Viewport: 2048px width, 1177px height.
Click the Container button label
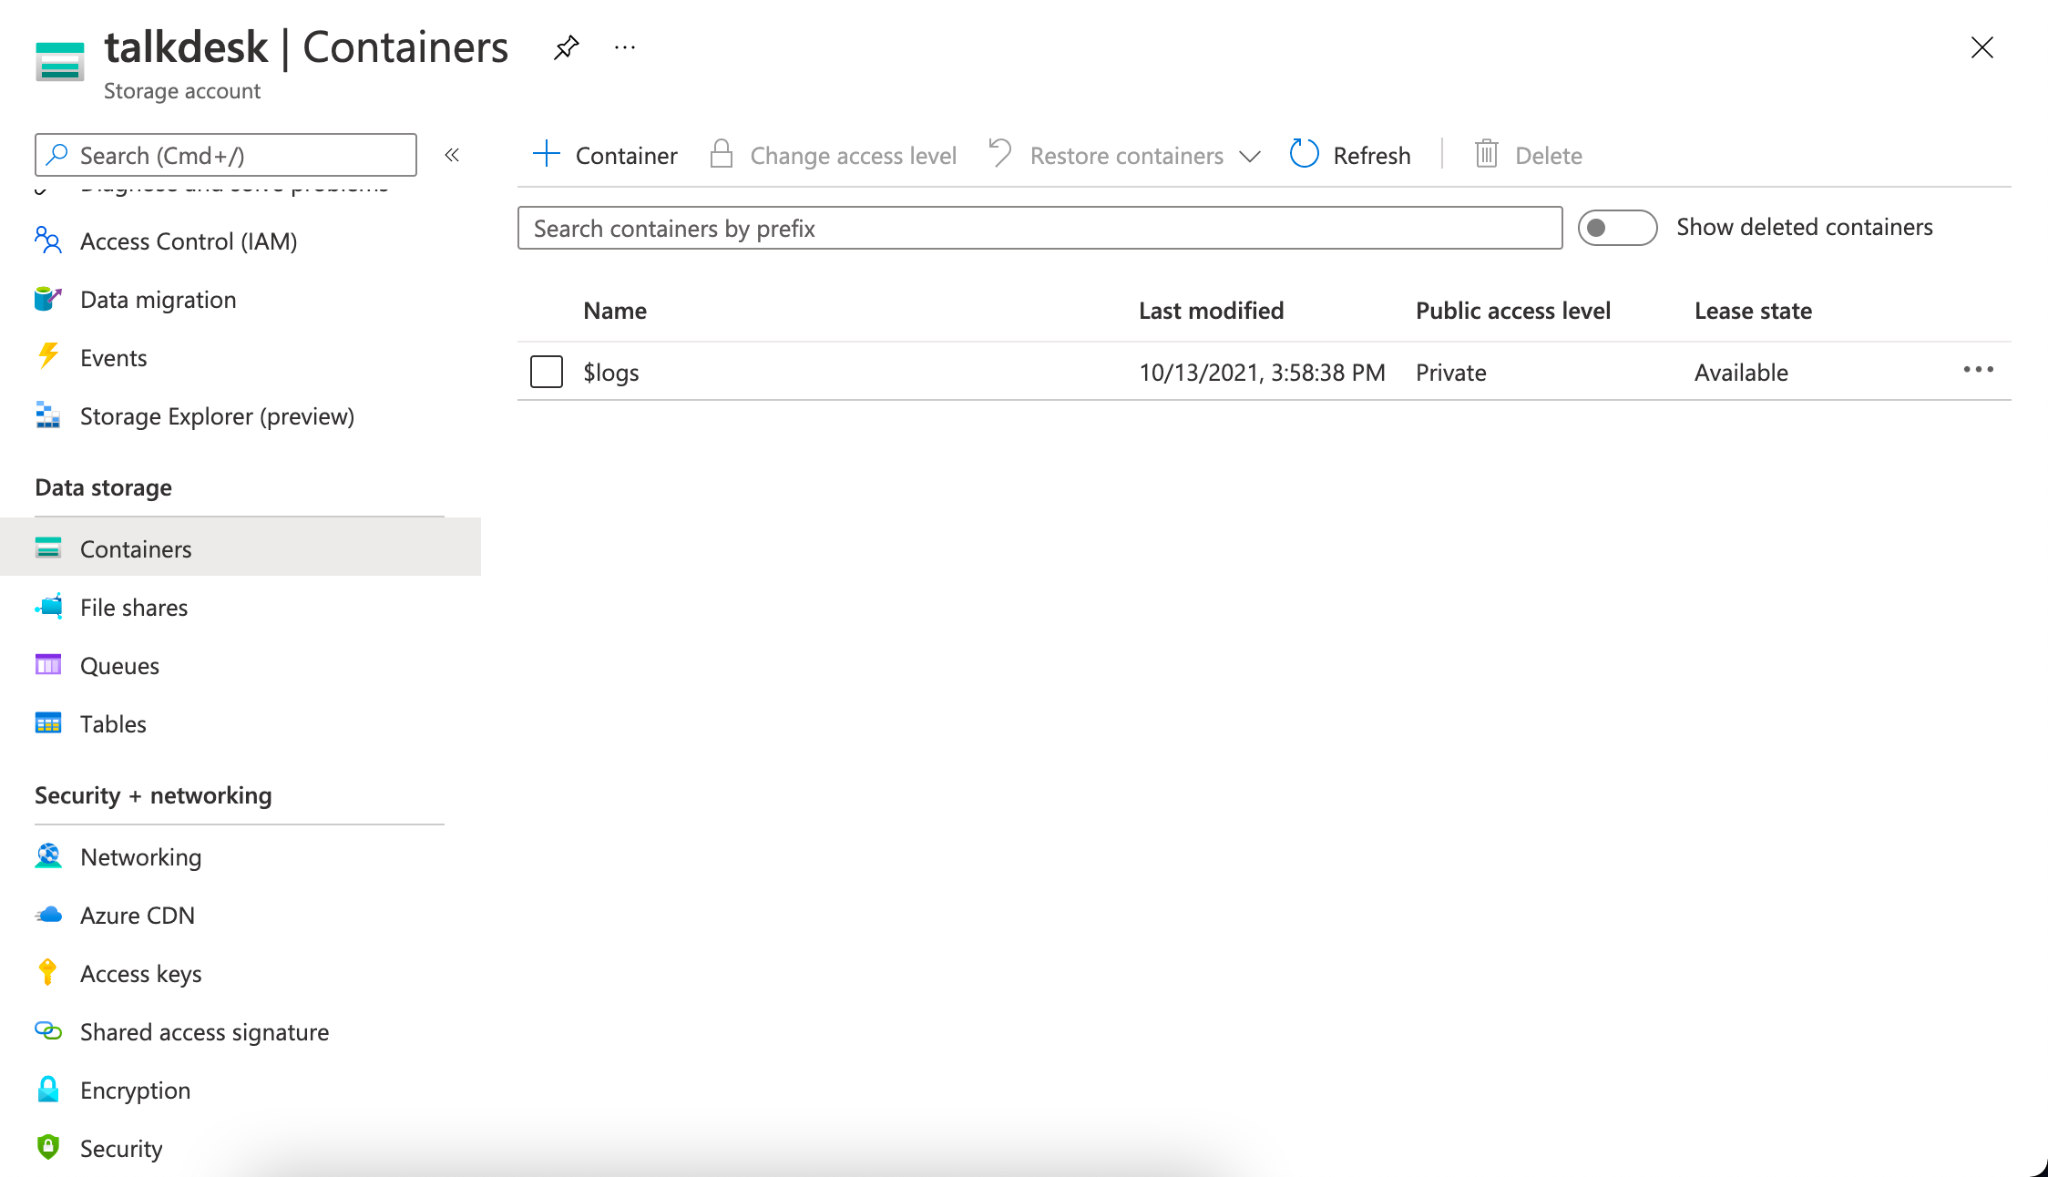pos(626,155)
